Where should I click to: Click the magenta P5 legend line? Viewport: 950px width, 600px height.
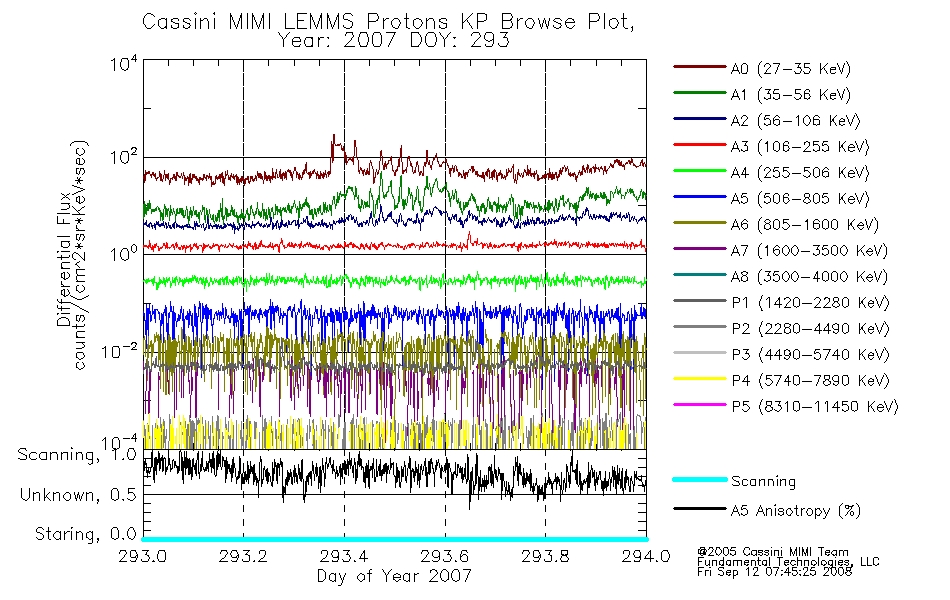point(700,404)
